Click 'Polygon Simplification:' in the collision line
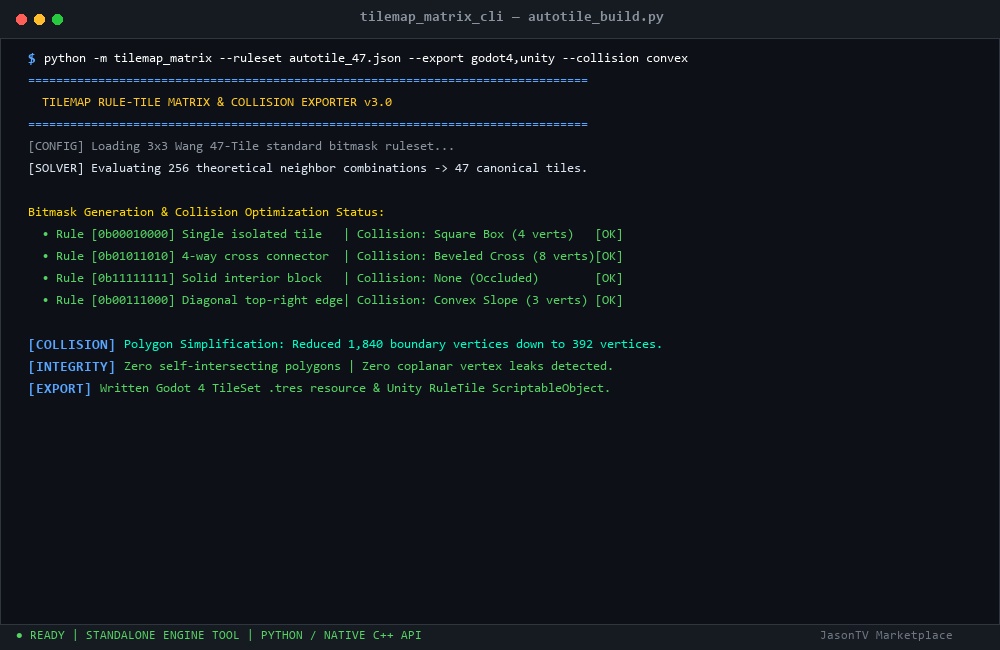This screenshot has width=1000, height=650. (204, 344)
